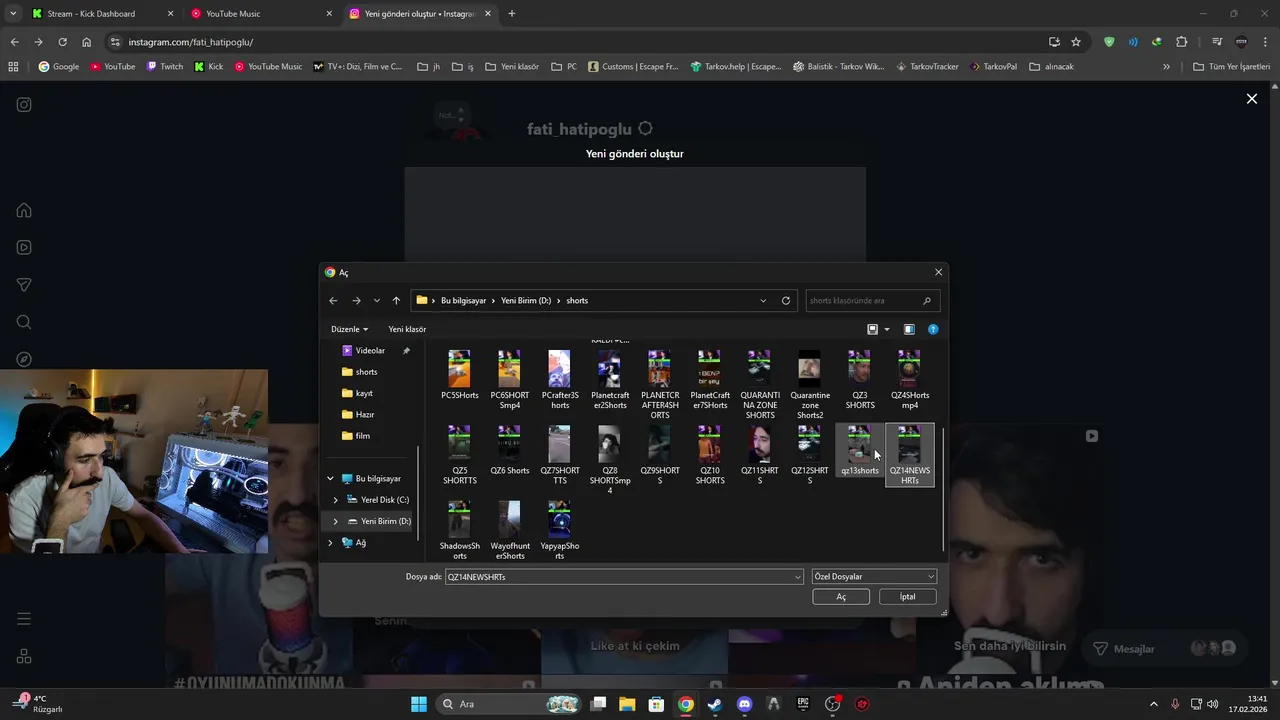Screen dimensions: 1280x720
Task: Select the YapyapShorts video file
Action: (x=559, y=530)
